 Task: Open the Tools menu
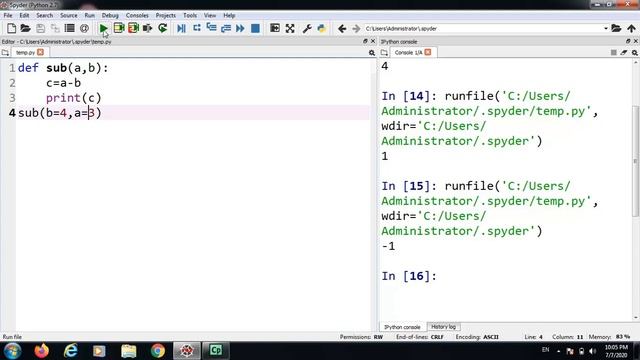(190, 16)
